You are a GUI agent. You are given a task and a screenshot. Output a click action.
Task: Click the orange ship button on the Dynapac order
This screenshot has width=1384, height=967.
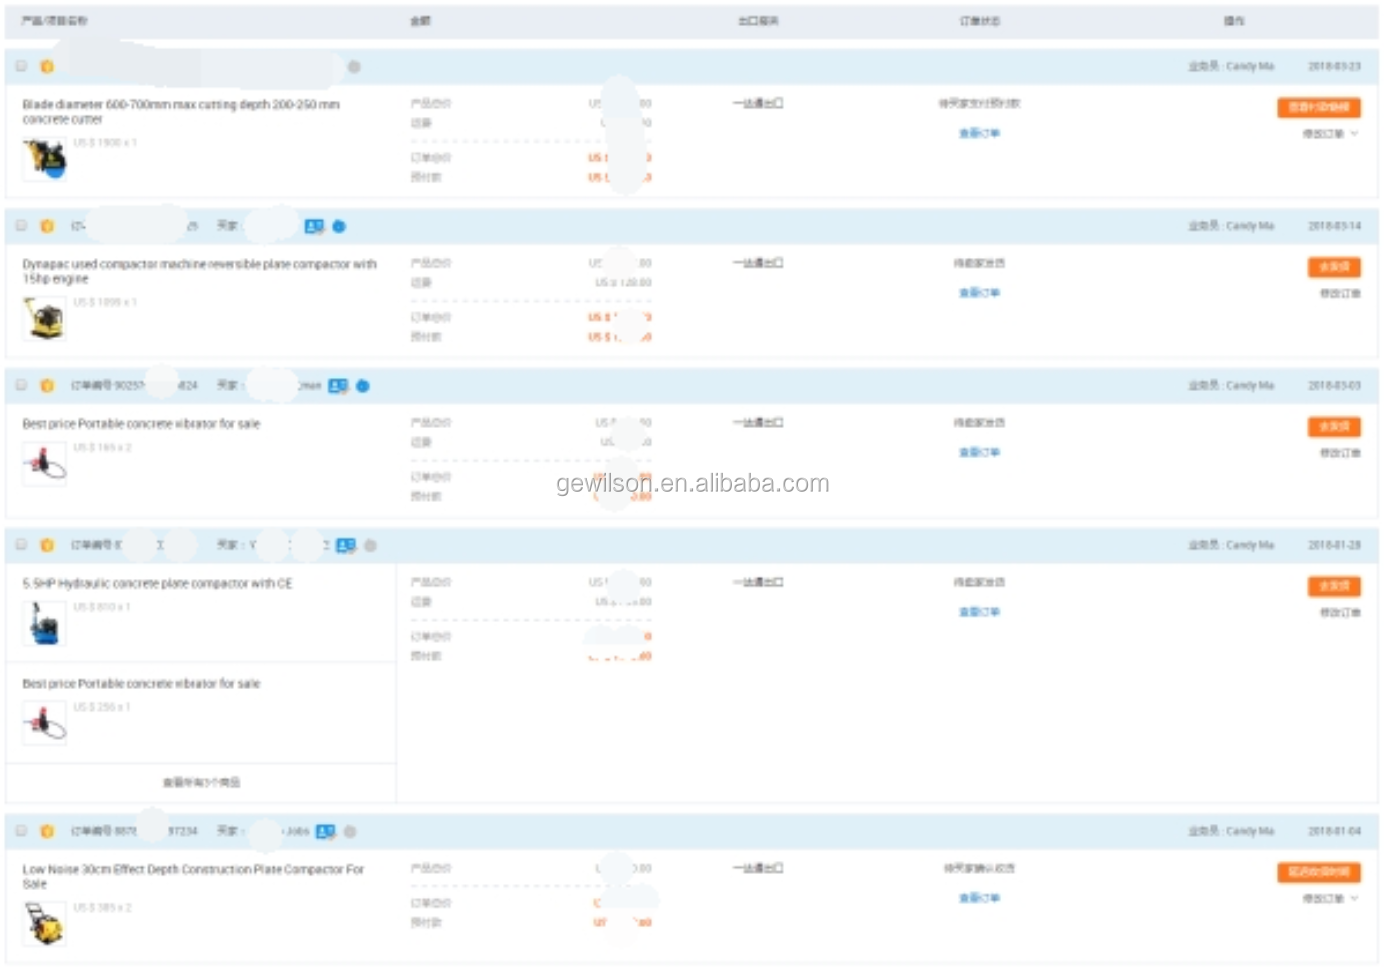(x=1333, y=267)
